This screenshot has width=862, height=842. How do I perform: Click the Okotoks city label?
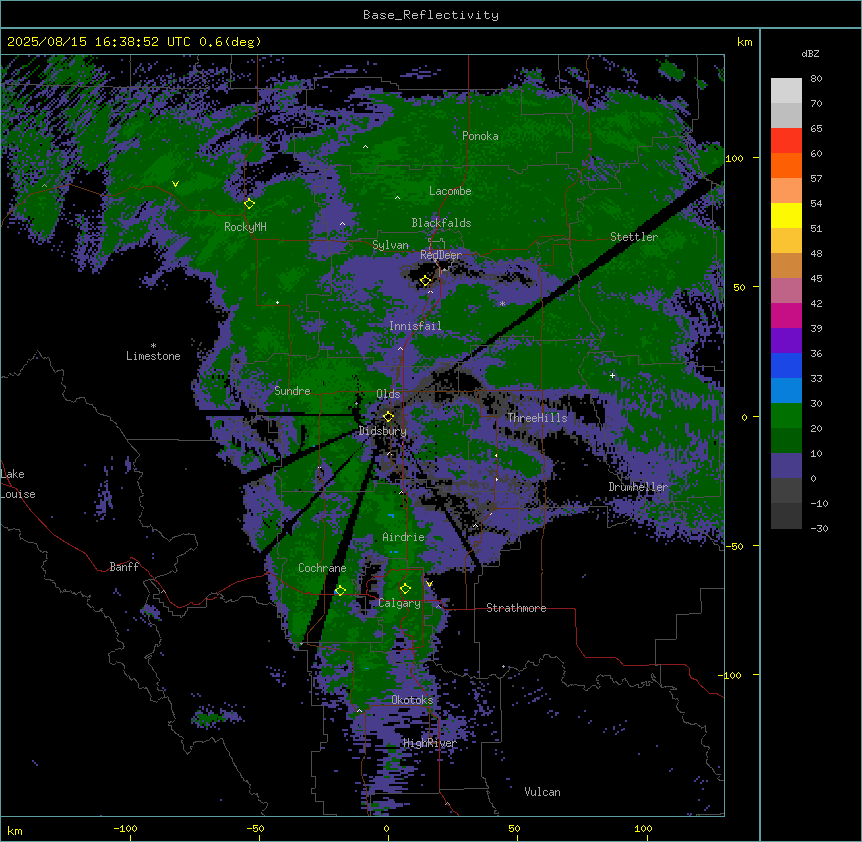tap(412, 700)
